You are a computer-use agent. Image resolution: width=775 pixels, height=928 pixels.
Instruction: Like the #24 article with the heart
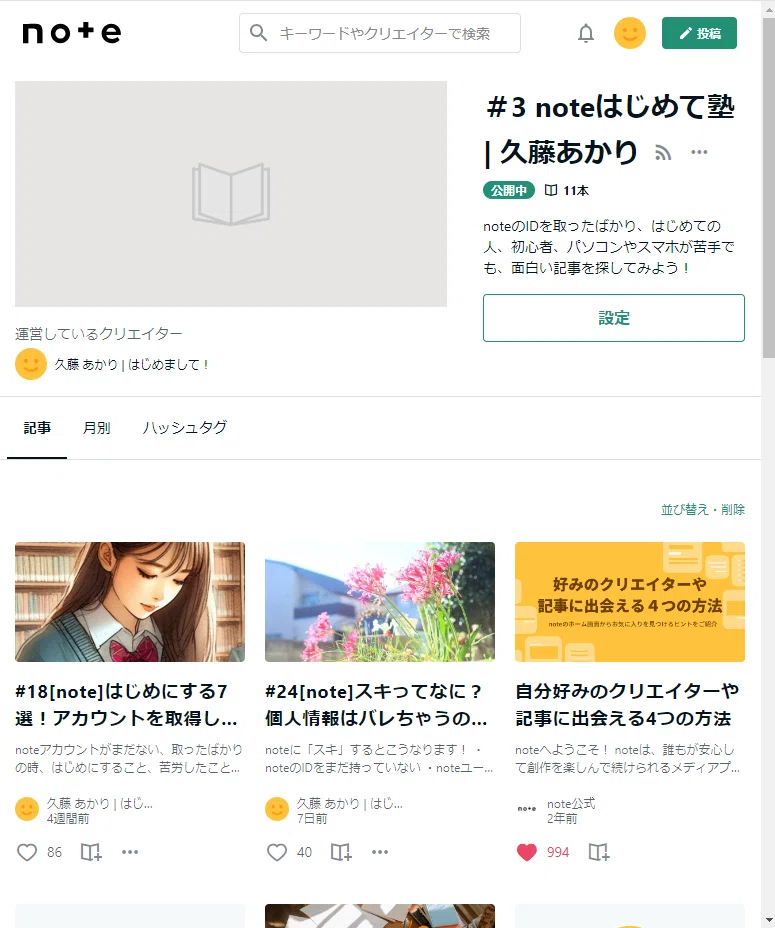click(x=276, y=852)
